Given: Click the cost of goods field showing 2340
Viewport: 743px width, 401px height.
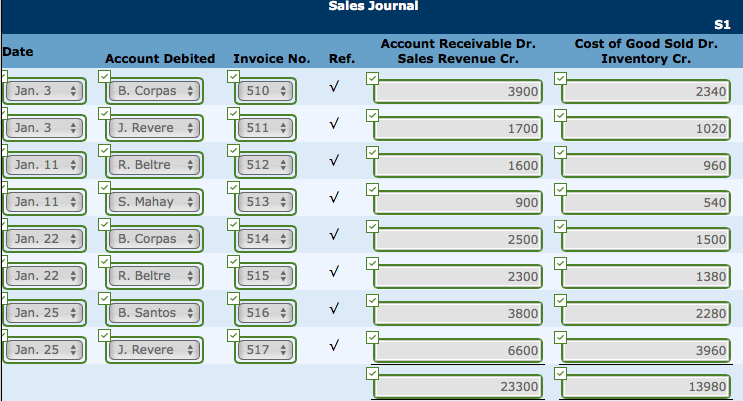Looking at the screenshot, I should tap(645, 91).
